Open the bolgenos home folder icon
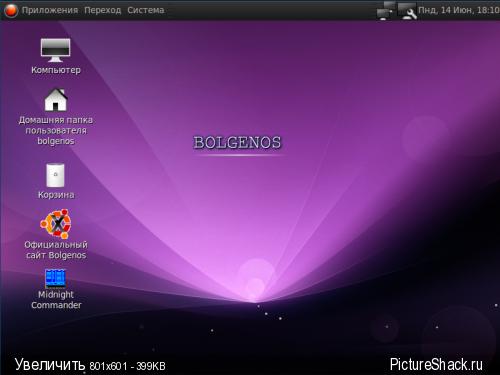Screen dimensions: 500x375 56,99
